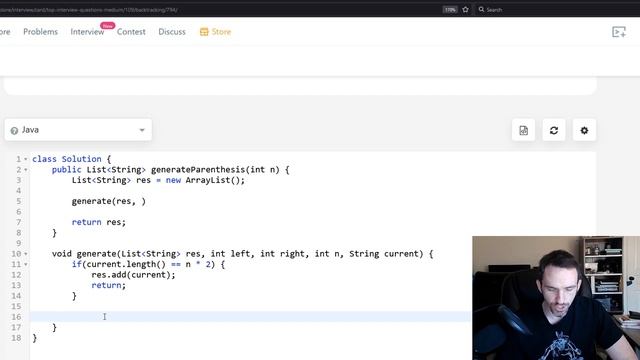This screenshot has width=640, height=360.
Task: Click the 'New' badge above Interview
Action: pos(108,26)
